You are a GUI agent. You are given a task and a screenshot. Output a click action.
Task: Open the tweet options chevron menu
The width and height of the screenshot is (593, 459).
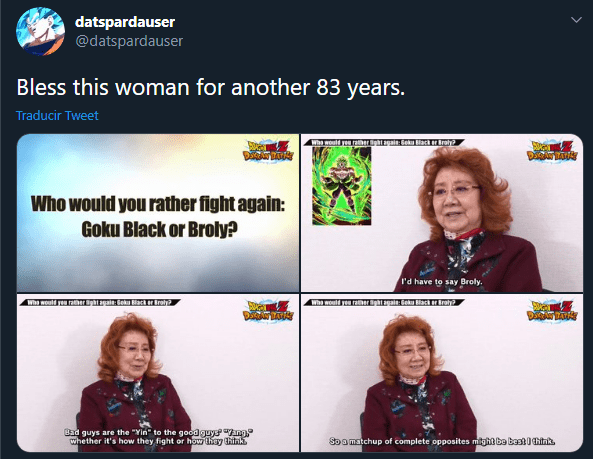point(576,20)
